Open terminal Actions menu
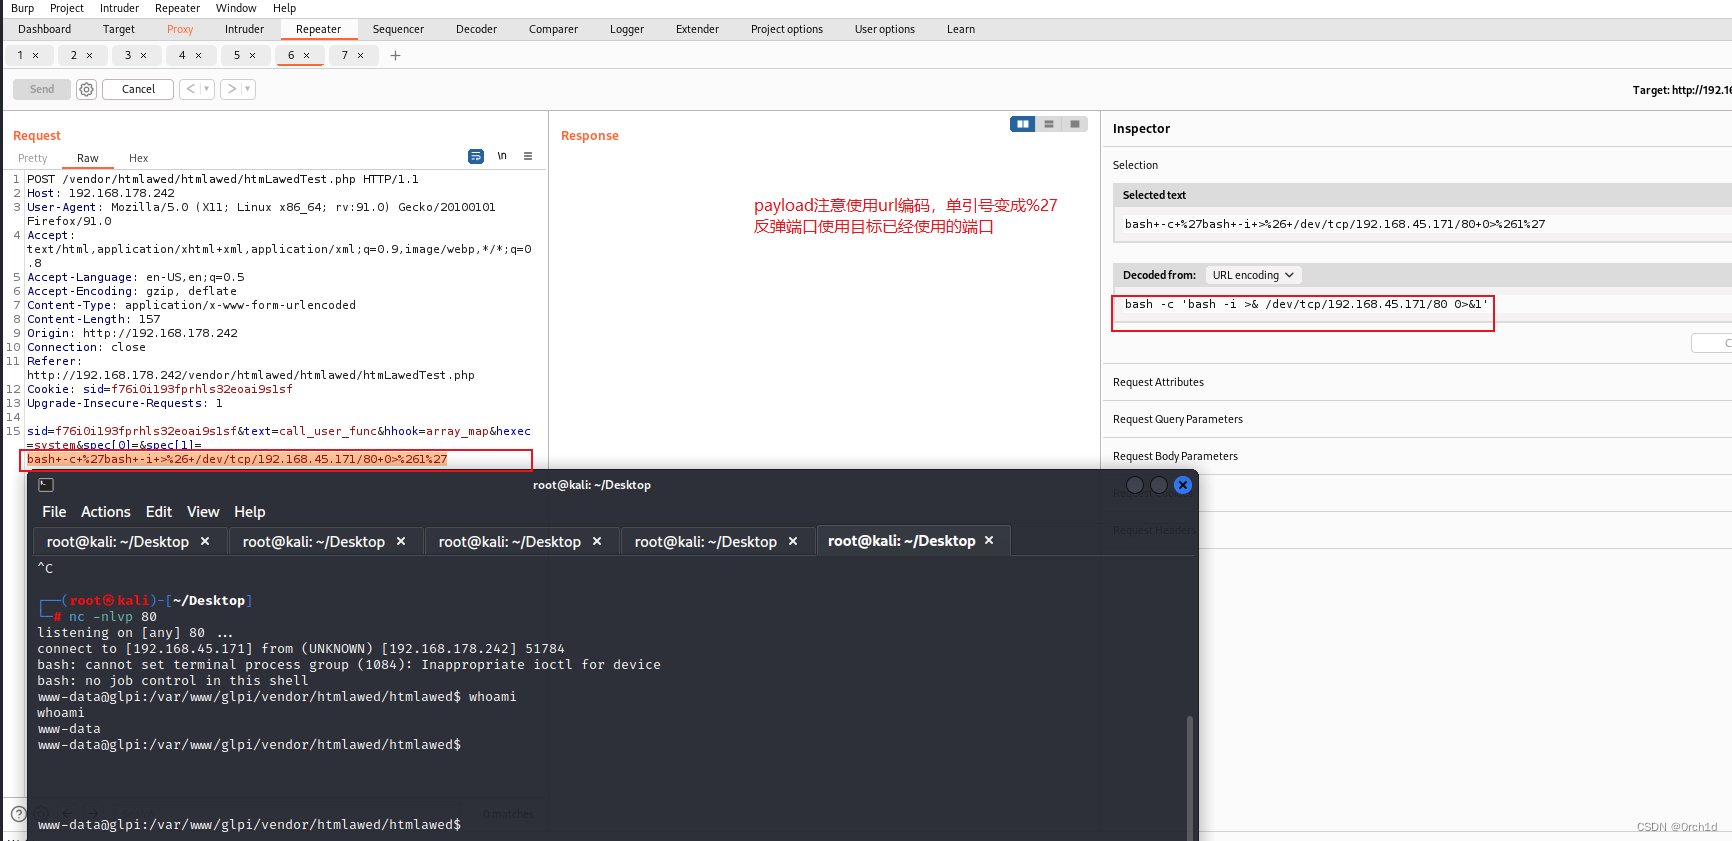The image size is (1732, 841). click(x=106, y=512)
